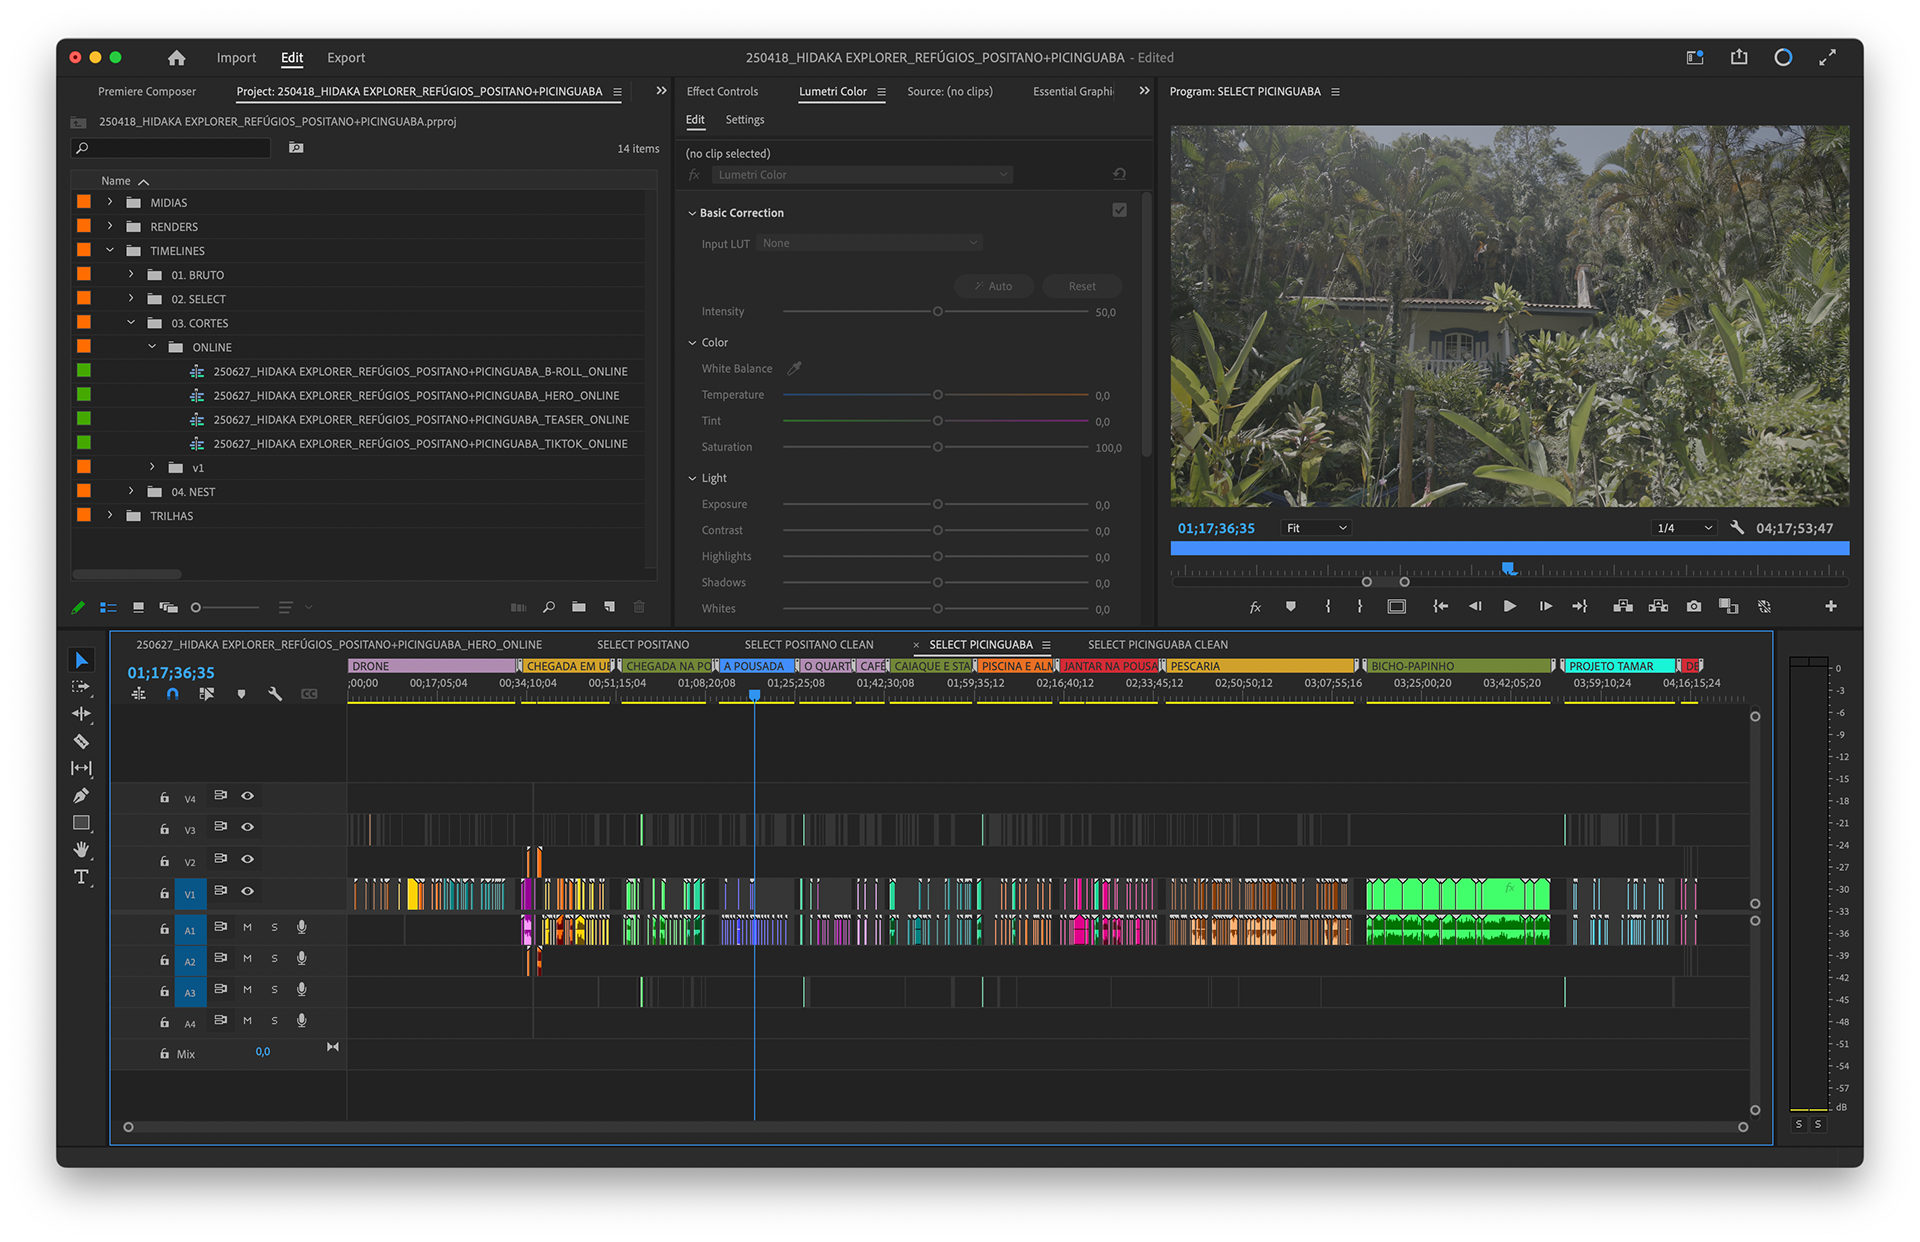Click the Saturation slider handle
Viewport: 1920px width, 1242px height.
coord(937,447)
